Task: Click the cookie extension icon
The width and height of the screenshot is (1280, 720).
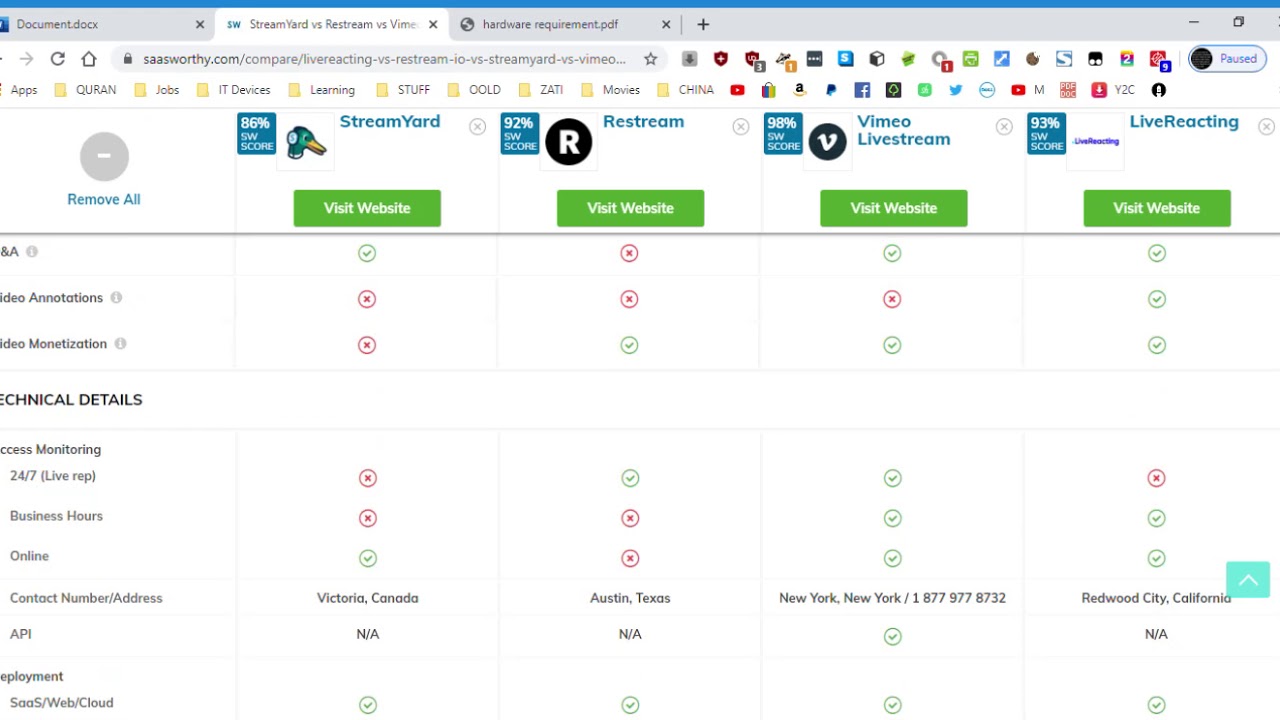Action: (x=1033, y=59)
